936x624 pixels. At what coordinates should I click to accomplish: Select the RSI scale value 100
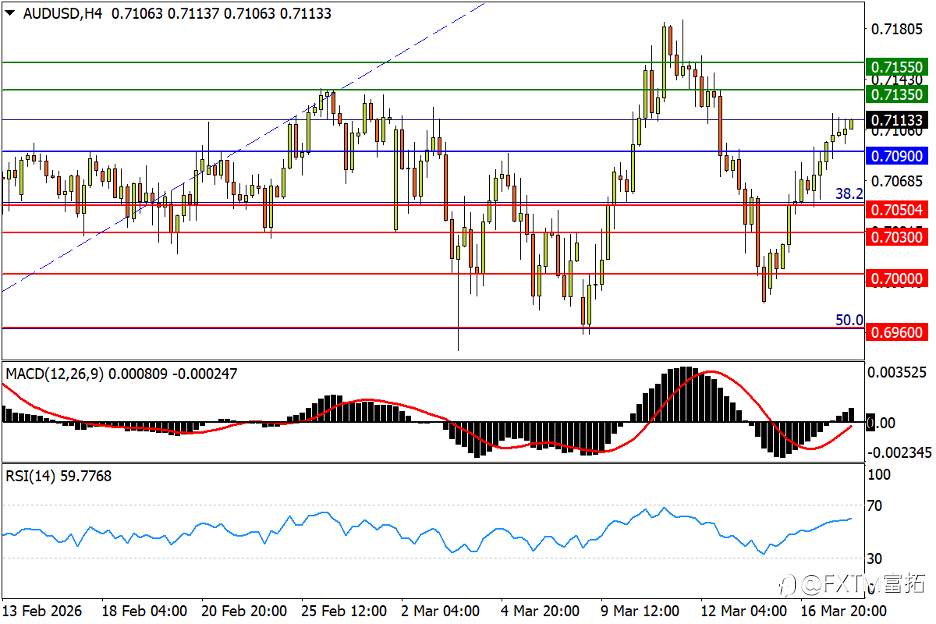coord(879,475)
